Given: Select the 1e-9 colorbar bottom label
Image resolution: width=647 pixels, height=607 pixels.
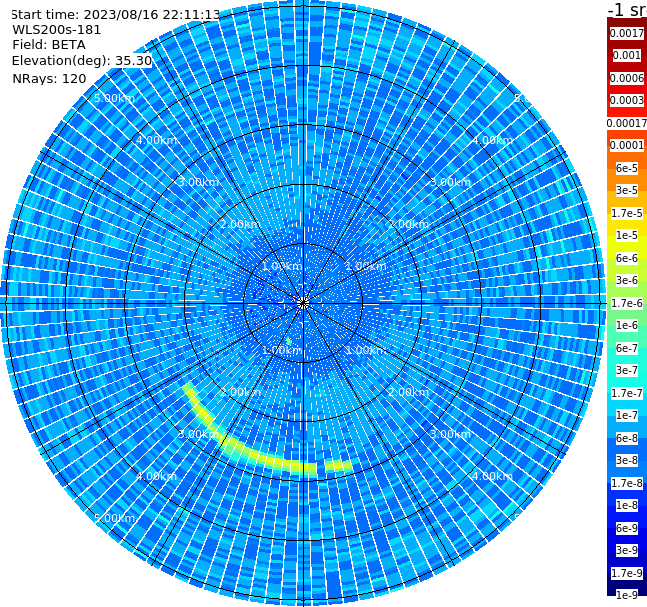Looking at the screenshot, I should click(627, 595).
